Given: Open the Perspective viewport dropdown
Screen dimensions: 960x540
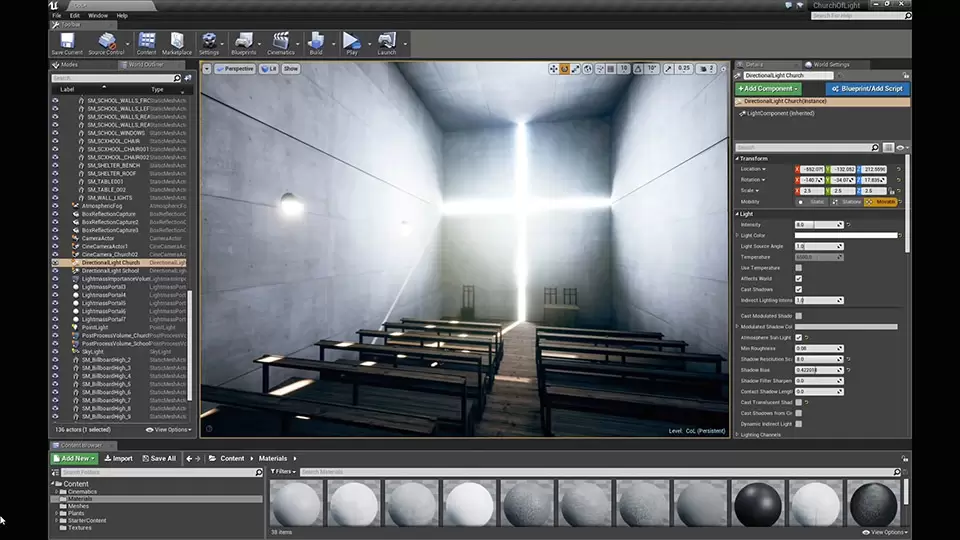Looking at the screenshot, I should point(235,69).
